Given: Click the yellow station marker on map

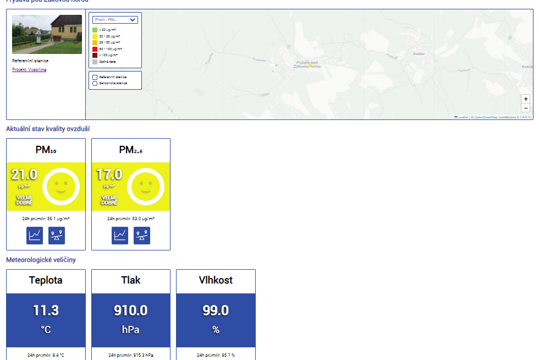Looking at the screenshot, I should coord(310,65).
